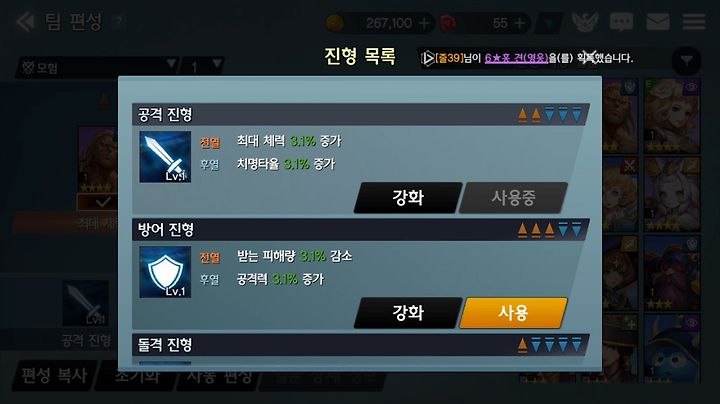Click the 공격 진형 sword icon
The image size is (720, 404).
pos(165,157)
